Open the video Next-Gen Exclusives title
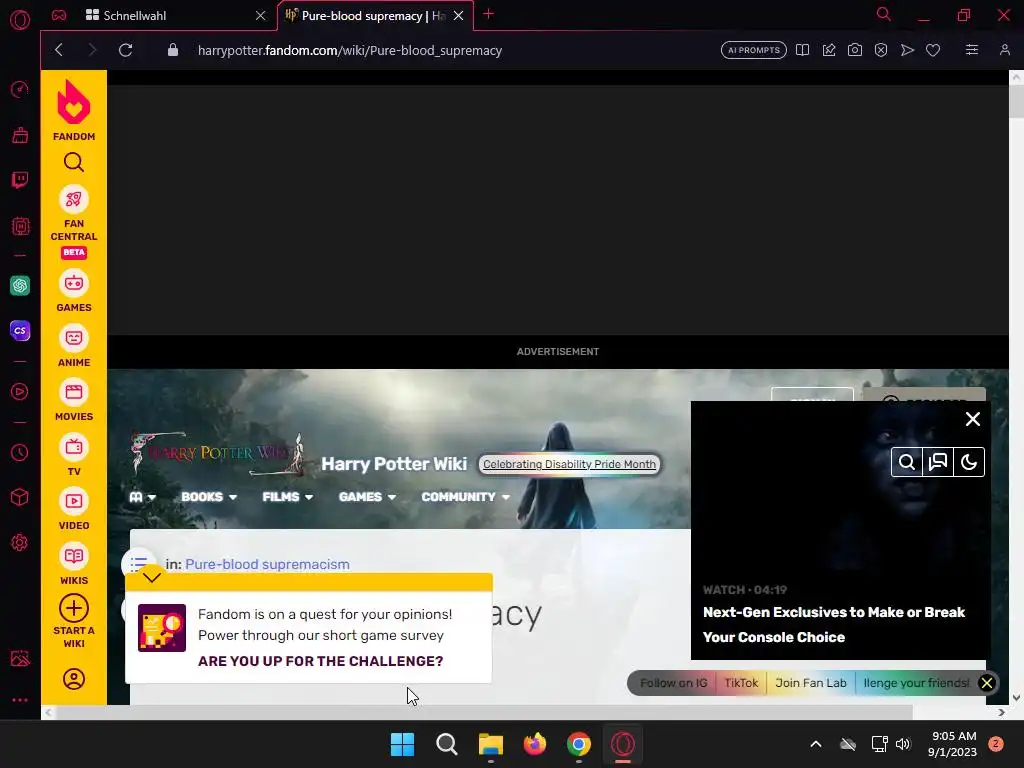Image resolution: width=1024 pixels, height=768 pixels. pyautogui.click(x=833, y=624)
